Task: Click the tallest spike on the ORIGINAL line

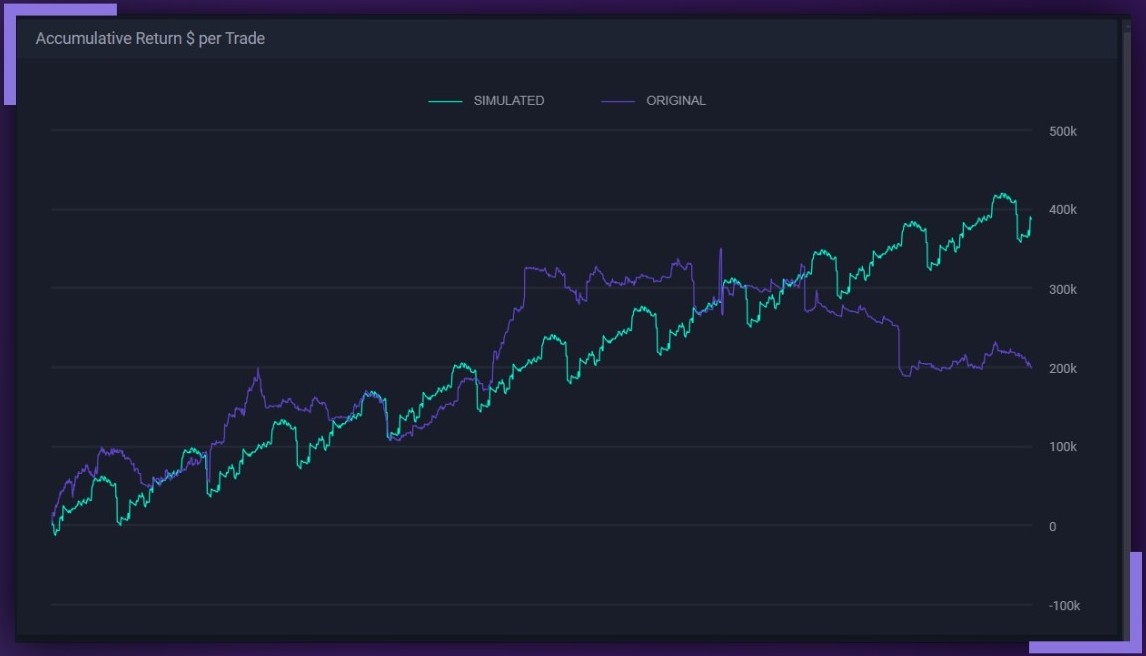Action: tap(720, 249)
